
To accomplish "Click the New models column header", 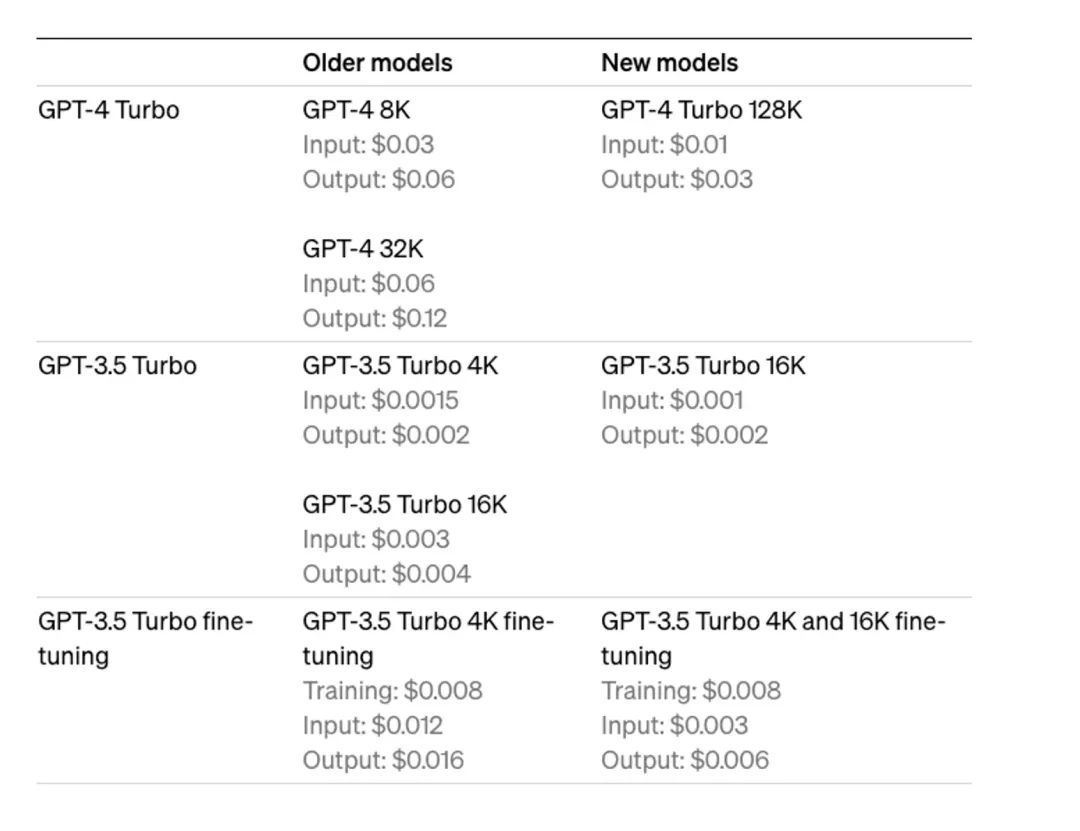I will [x=669, y=63].
